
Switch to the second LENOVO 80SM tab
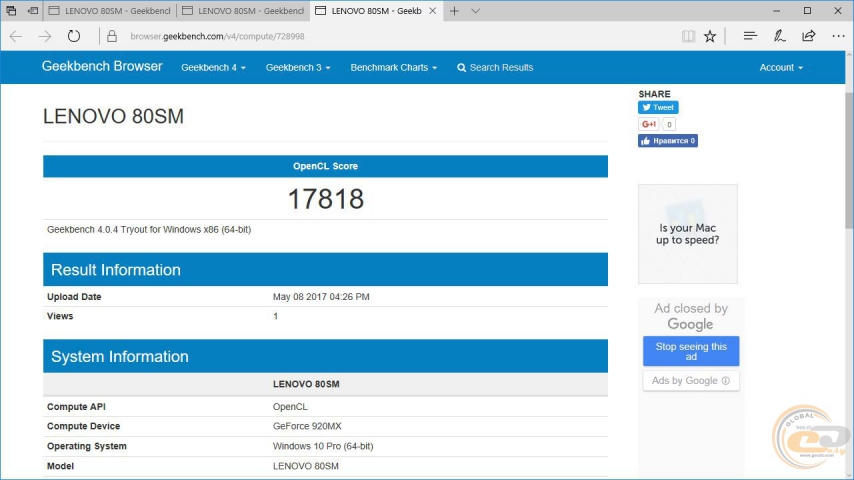(243, 11)
